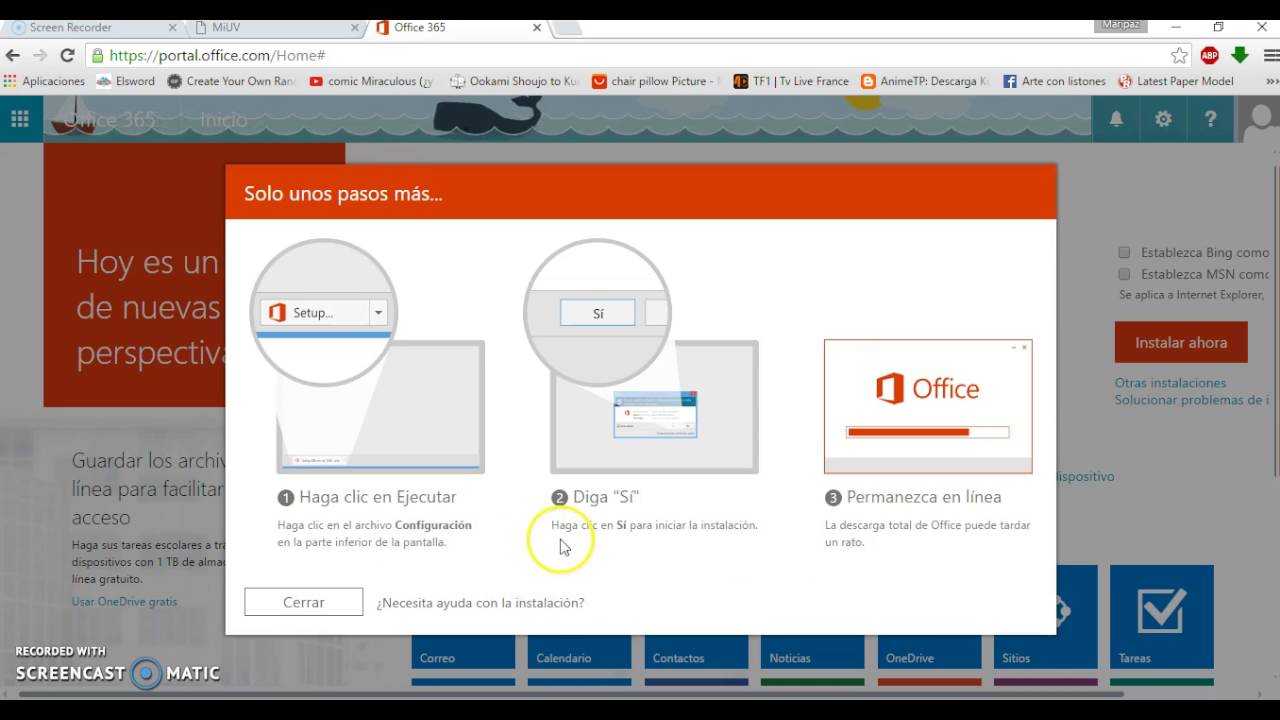Open the chair pillow Picture bookmark
This screenshot has width=1280, height=720.
pyautogui.click(x=656, y=81)
